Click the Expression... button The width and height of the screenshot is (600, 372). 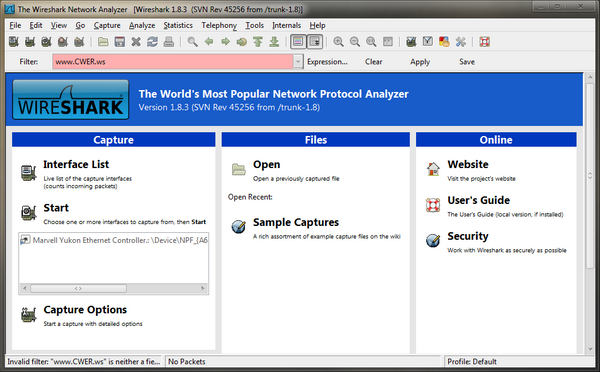pos(327,62)
